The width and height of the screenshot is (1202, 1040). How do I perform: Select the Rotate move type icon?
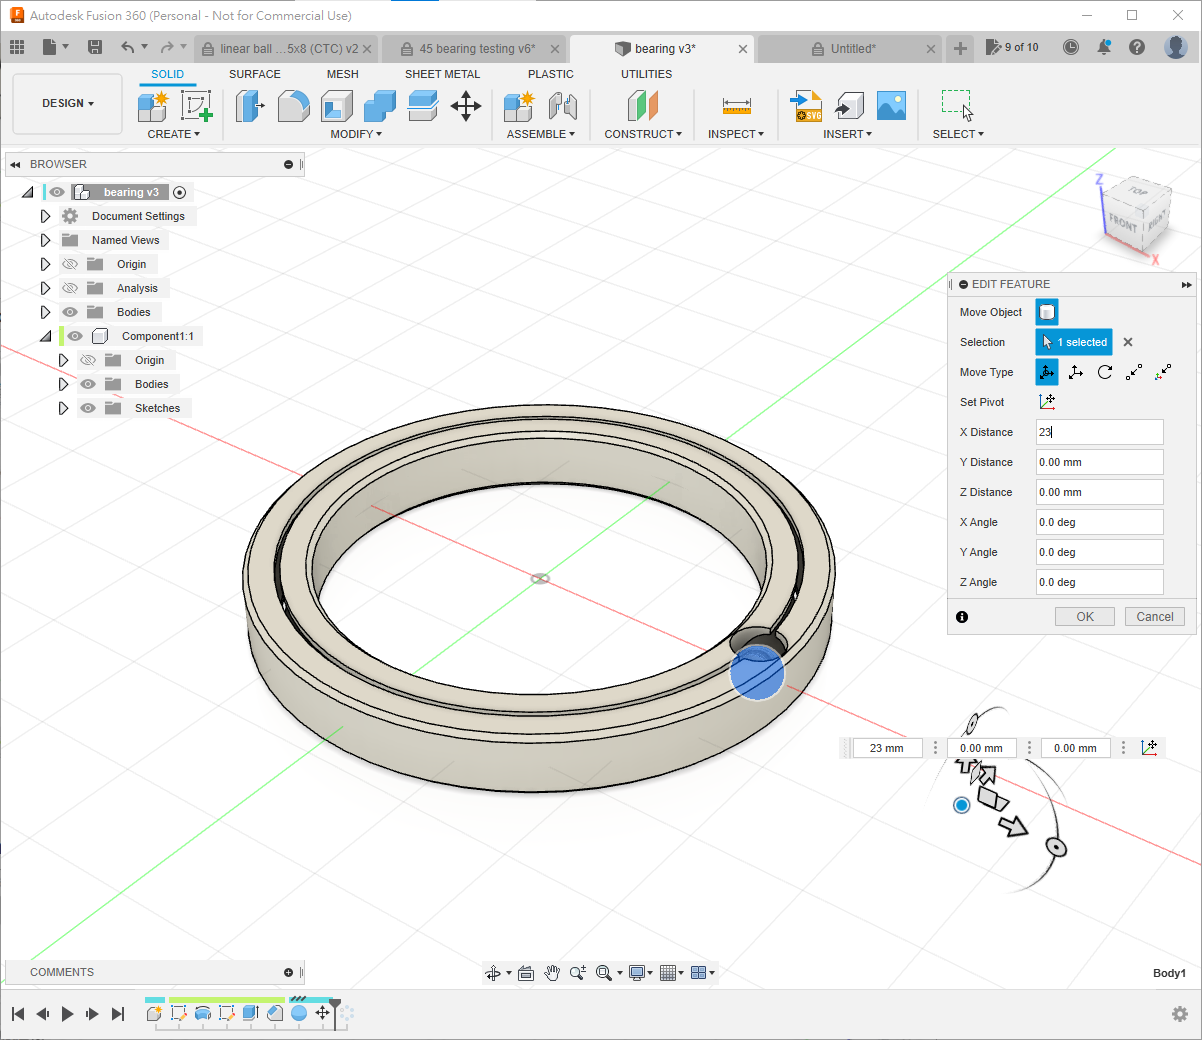click(x=1105, y=372)
